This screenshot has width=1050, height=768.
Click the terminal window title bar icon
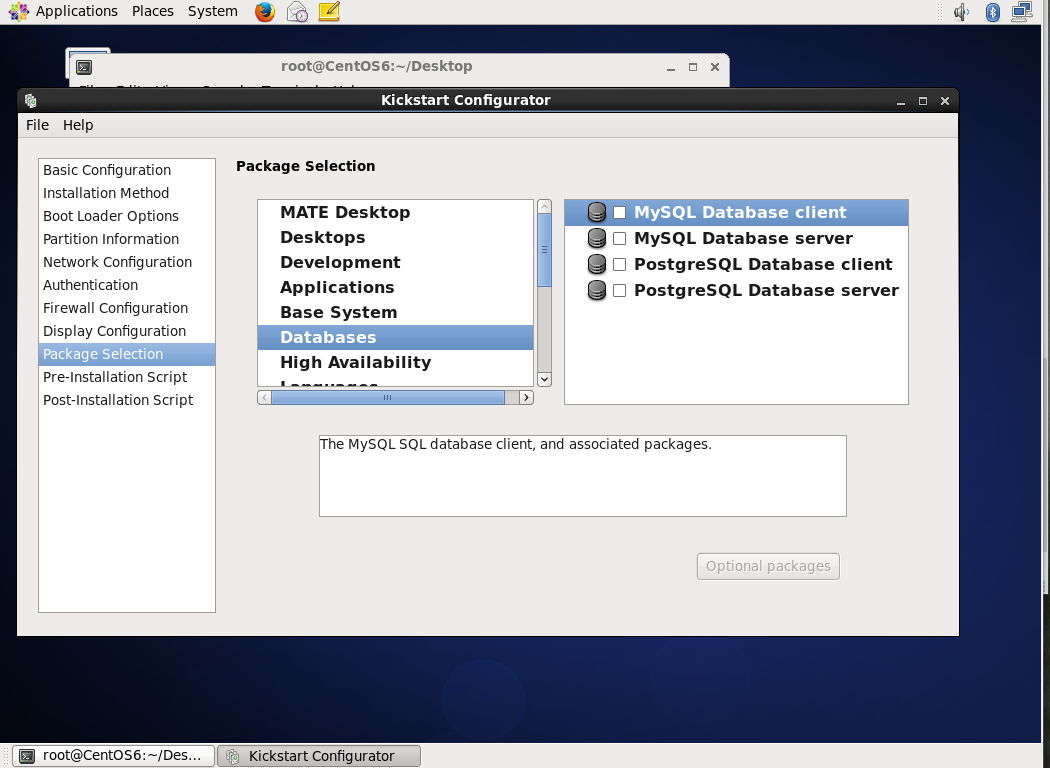click(x=84, y=67)
